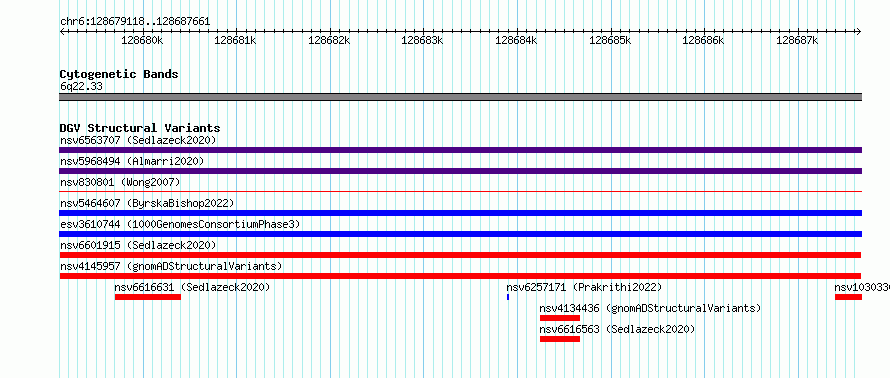The image size is (890, 378).
Task: Open the nsv6616563 (Sedlazeck2020) variant label
Action: click(618, 329)
